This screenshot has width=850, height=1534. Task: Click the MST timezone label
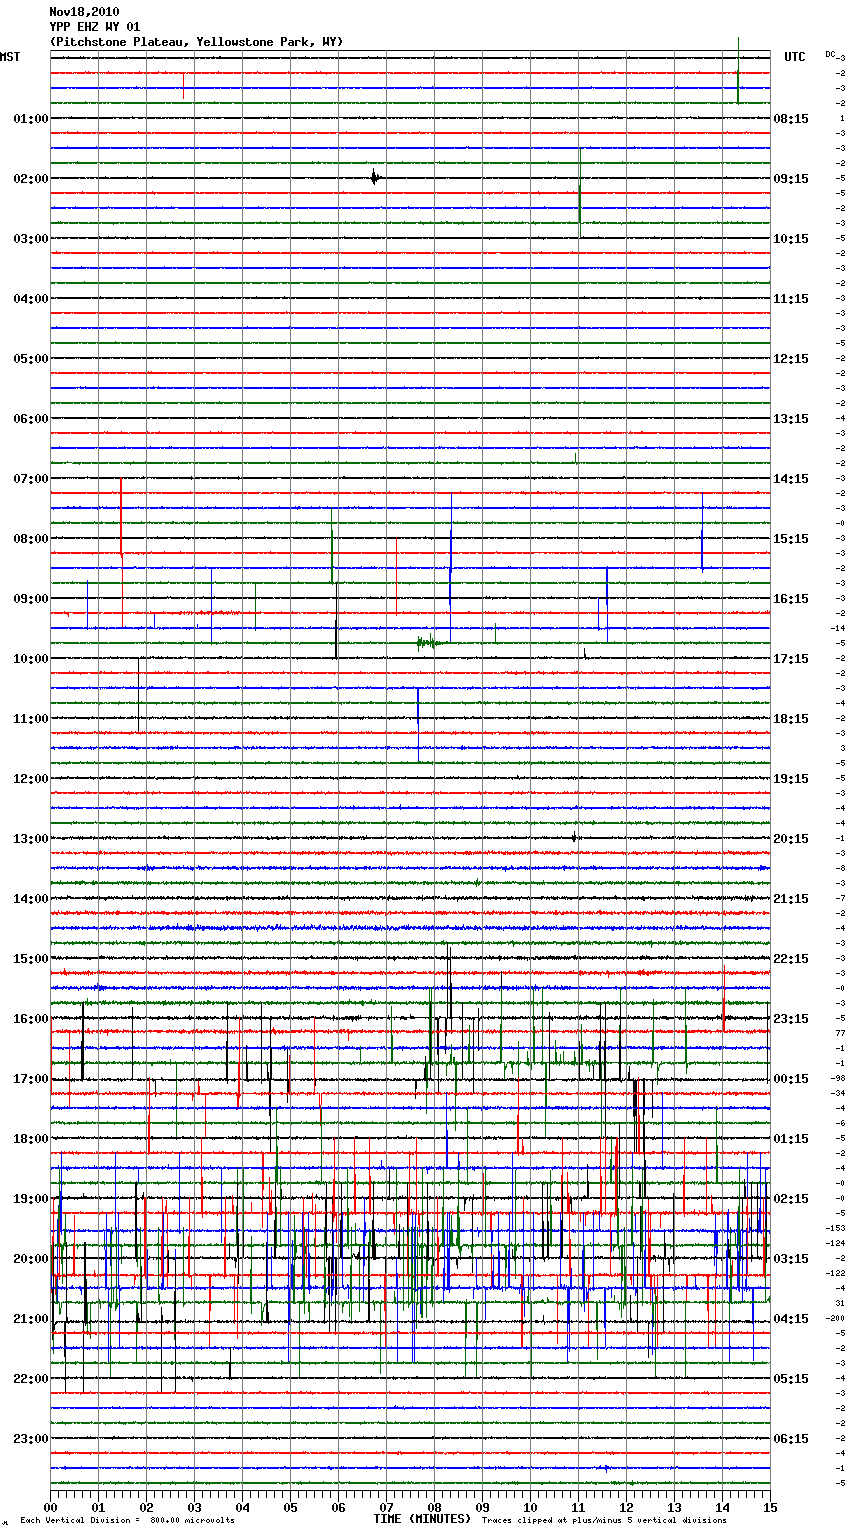10,57
